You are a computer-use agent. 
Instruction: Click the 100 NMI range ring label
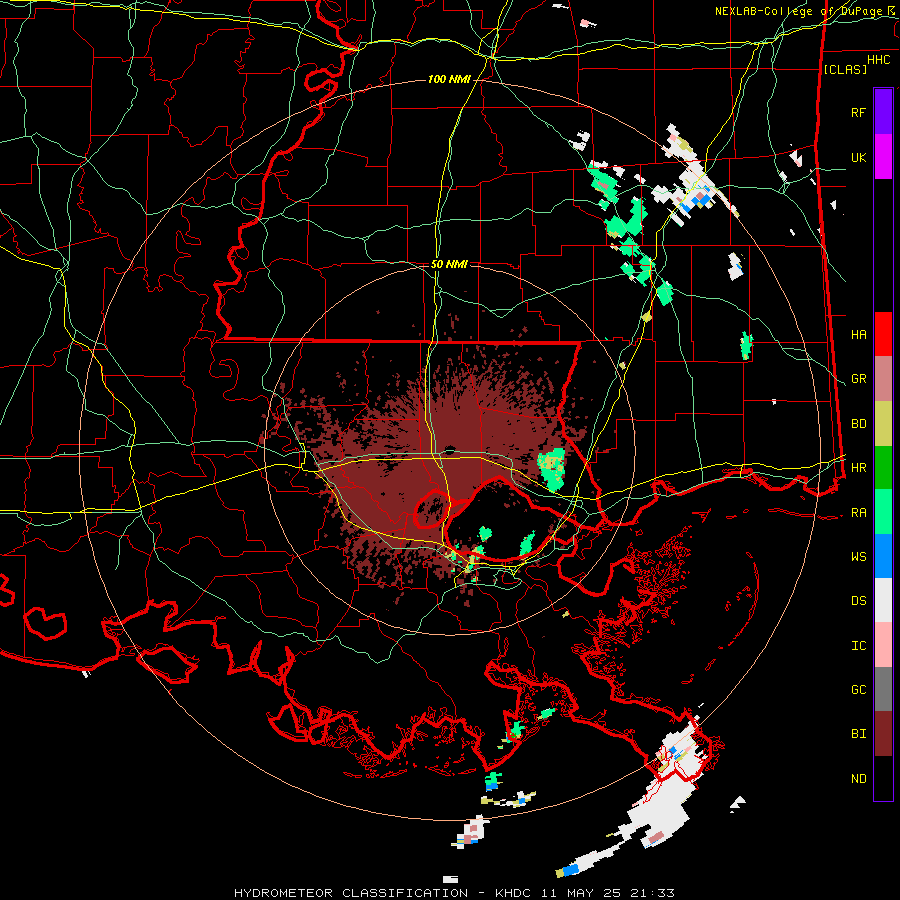tap(449, 79)
